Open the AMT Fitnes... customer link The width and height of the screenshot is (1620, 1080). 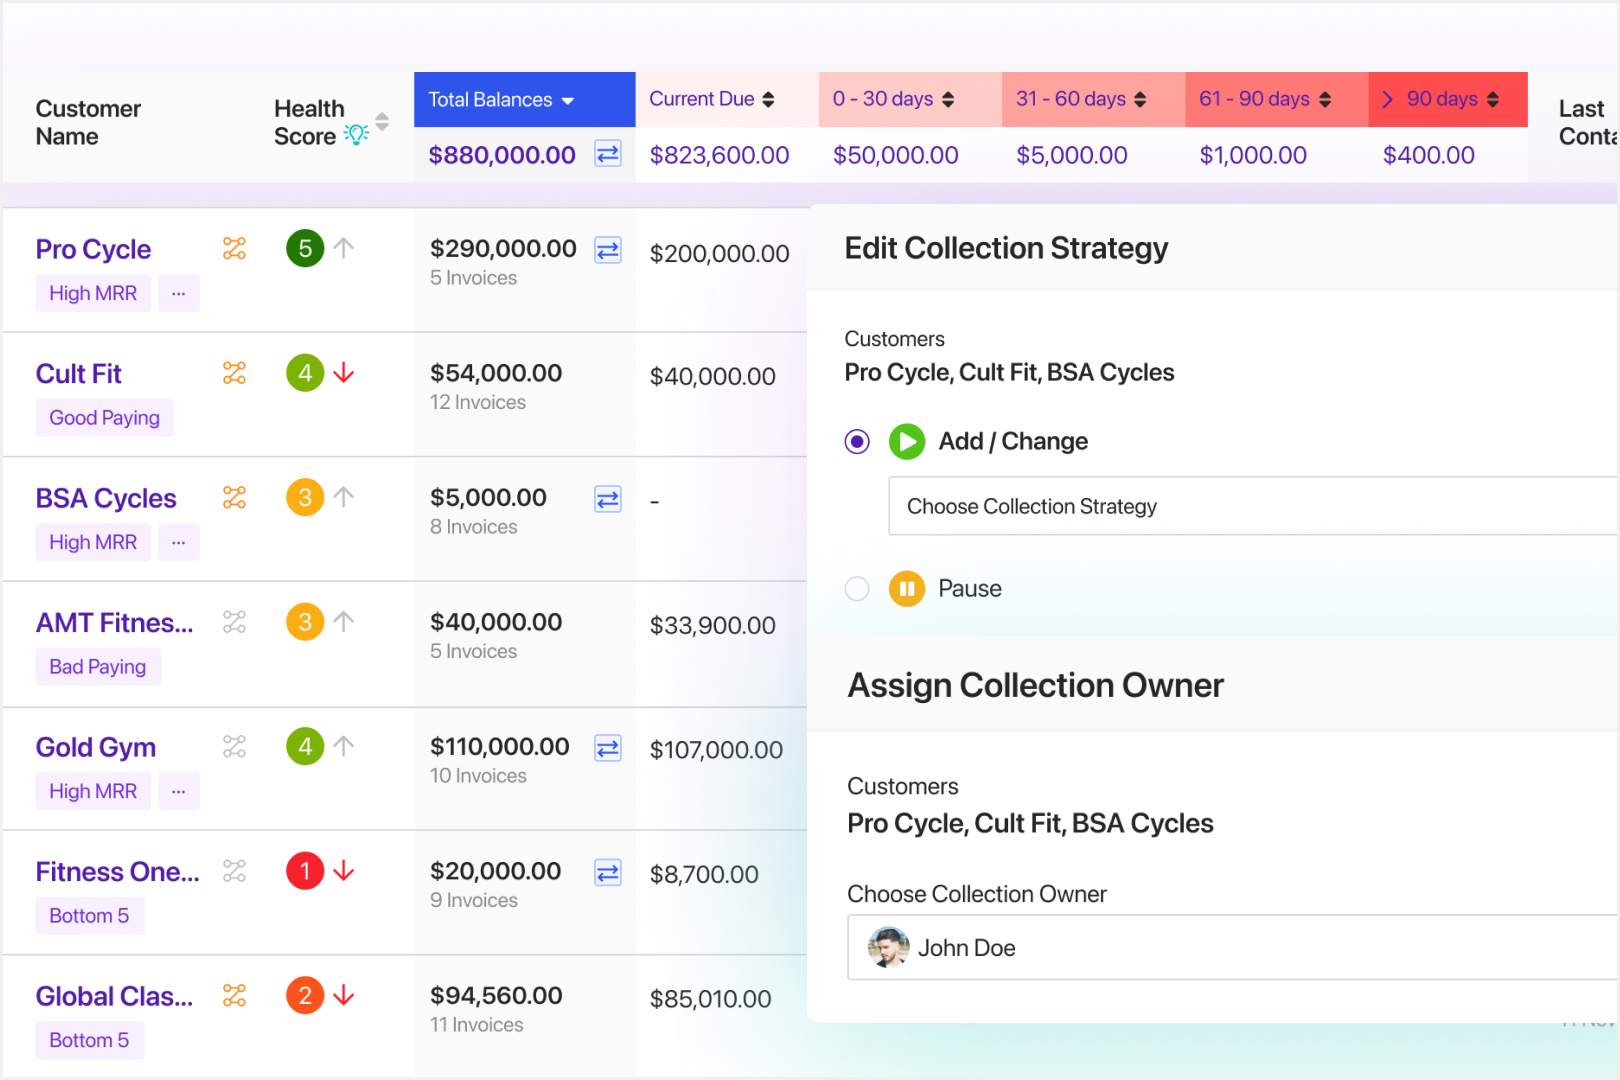tap(115, 623)
